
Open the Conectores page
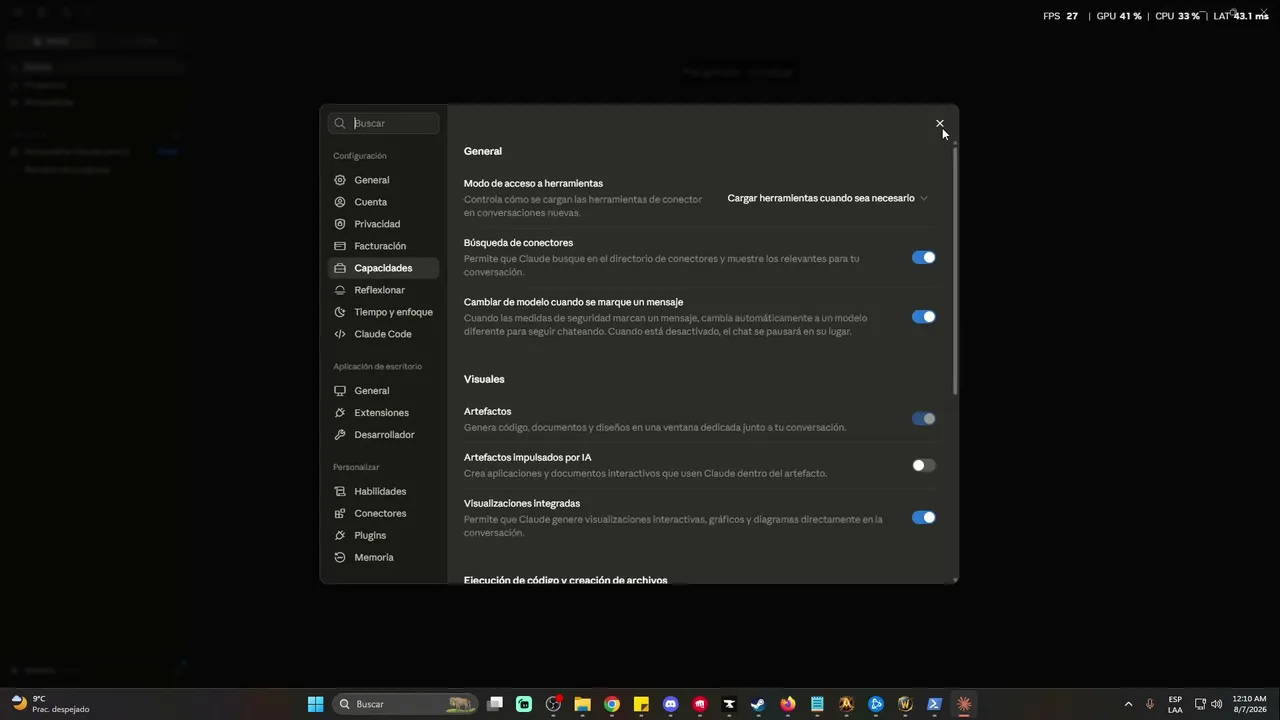383,514
